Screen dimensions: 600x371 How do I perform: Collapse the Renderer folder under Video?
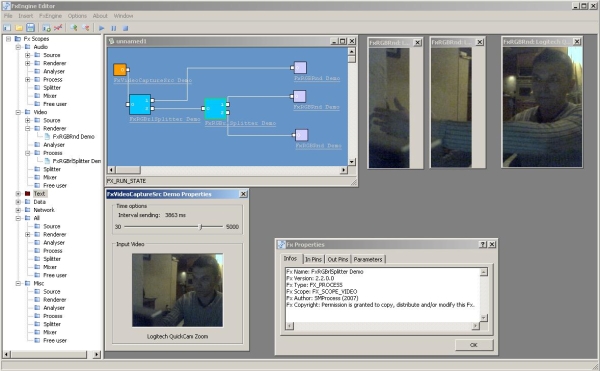click(x=28, y=129)
